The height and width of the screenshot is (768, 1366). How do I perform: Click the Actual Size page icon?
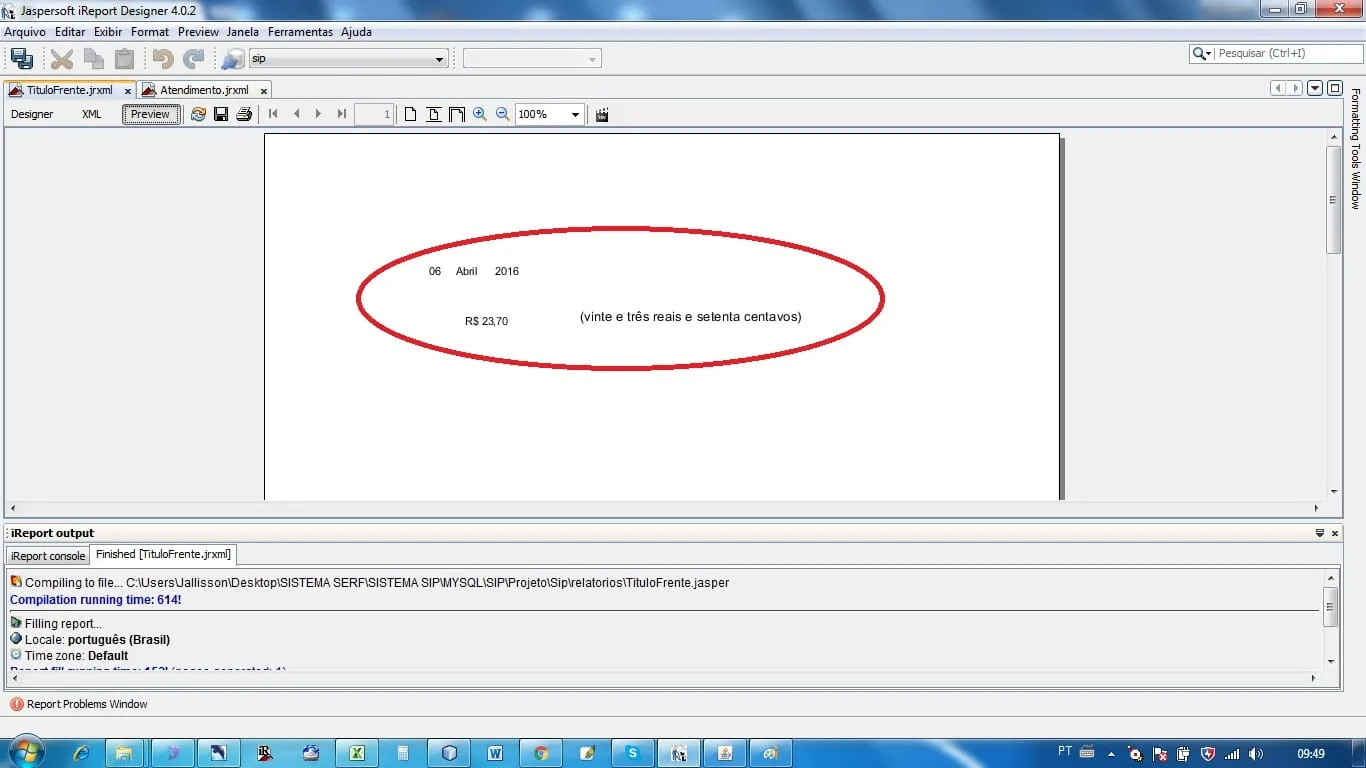[411, 114]
